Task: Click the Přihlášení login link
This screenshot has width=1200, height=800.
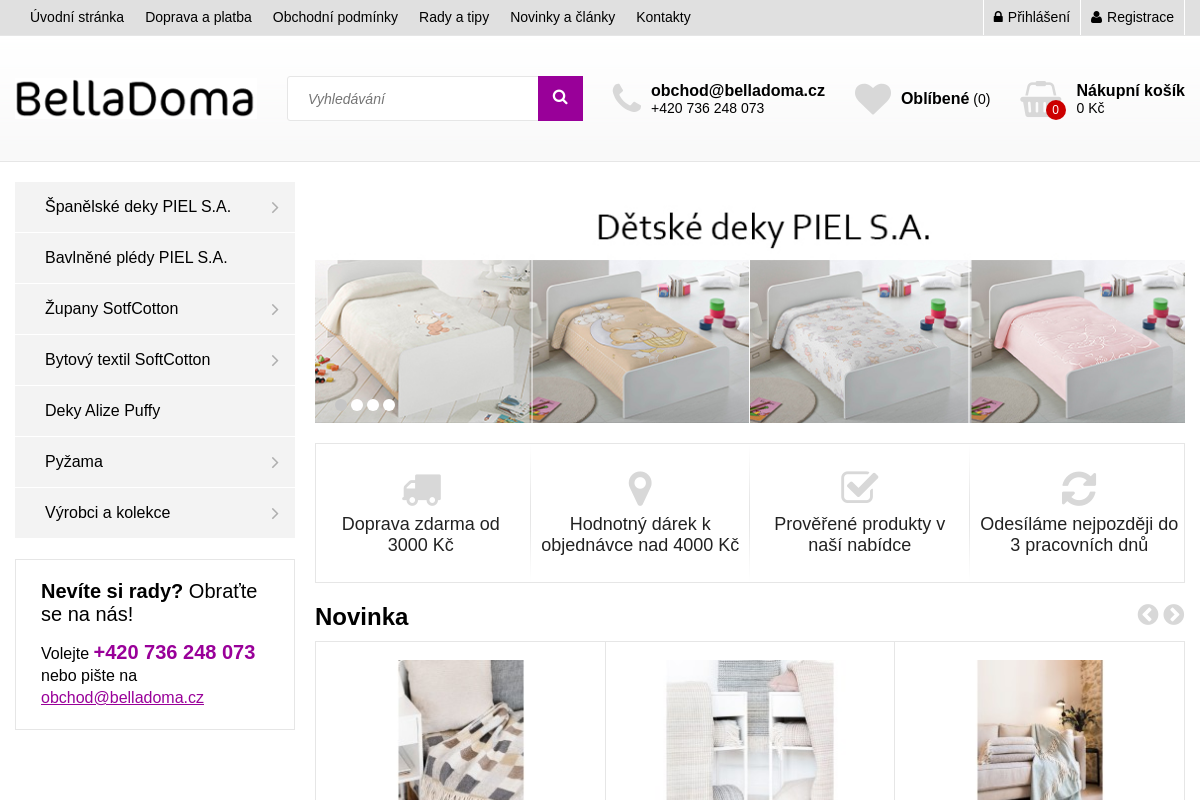Action: coord(1032,17)
